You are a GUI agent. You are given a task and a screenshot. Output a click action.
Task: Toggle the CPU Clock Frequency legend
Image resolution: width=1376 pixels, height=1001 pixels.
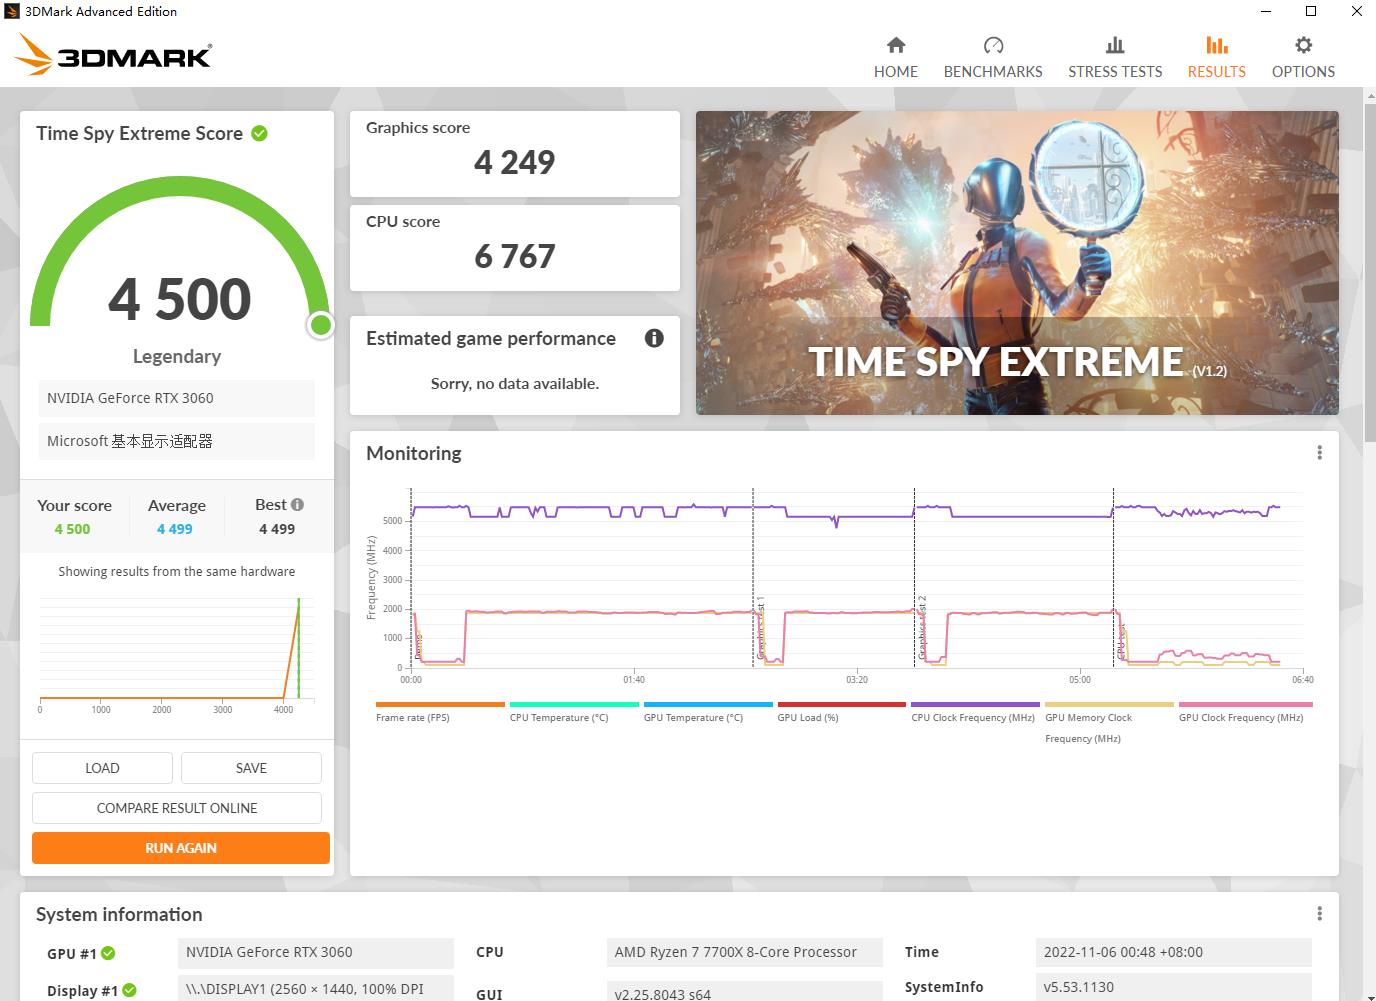(x=975, y=712)
